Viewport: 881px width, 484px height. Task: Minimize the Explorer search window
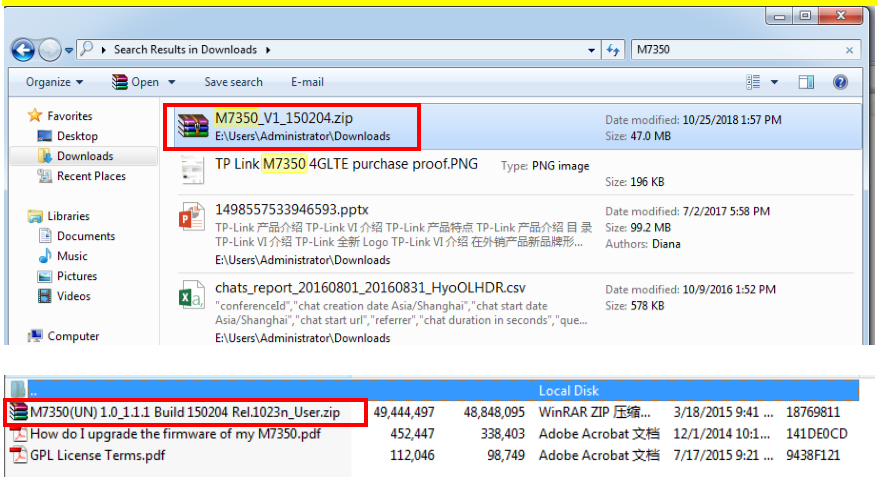pos(779,16)
